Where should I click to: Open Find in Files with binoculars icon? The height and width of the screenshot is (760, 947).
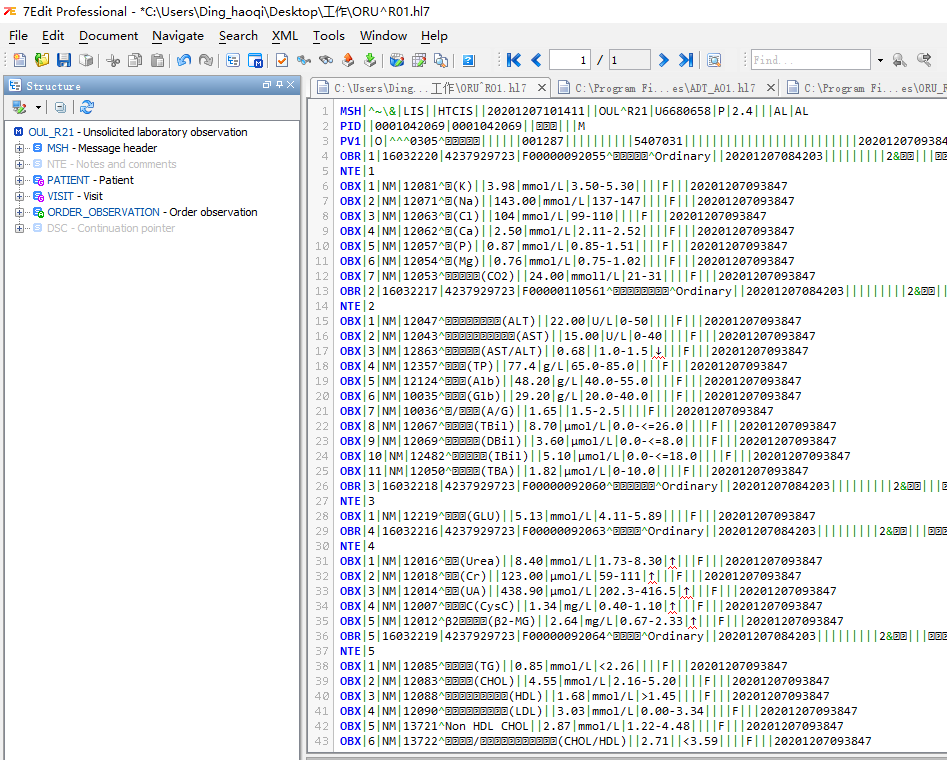[x=326, y=59]
